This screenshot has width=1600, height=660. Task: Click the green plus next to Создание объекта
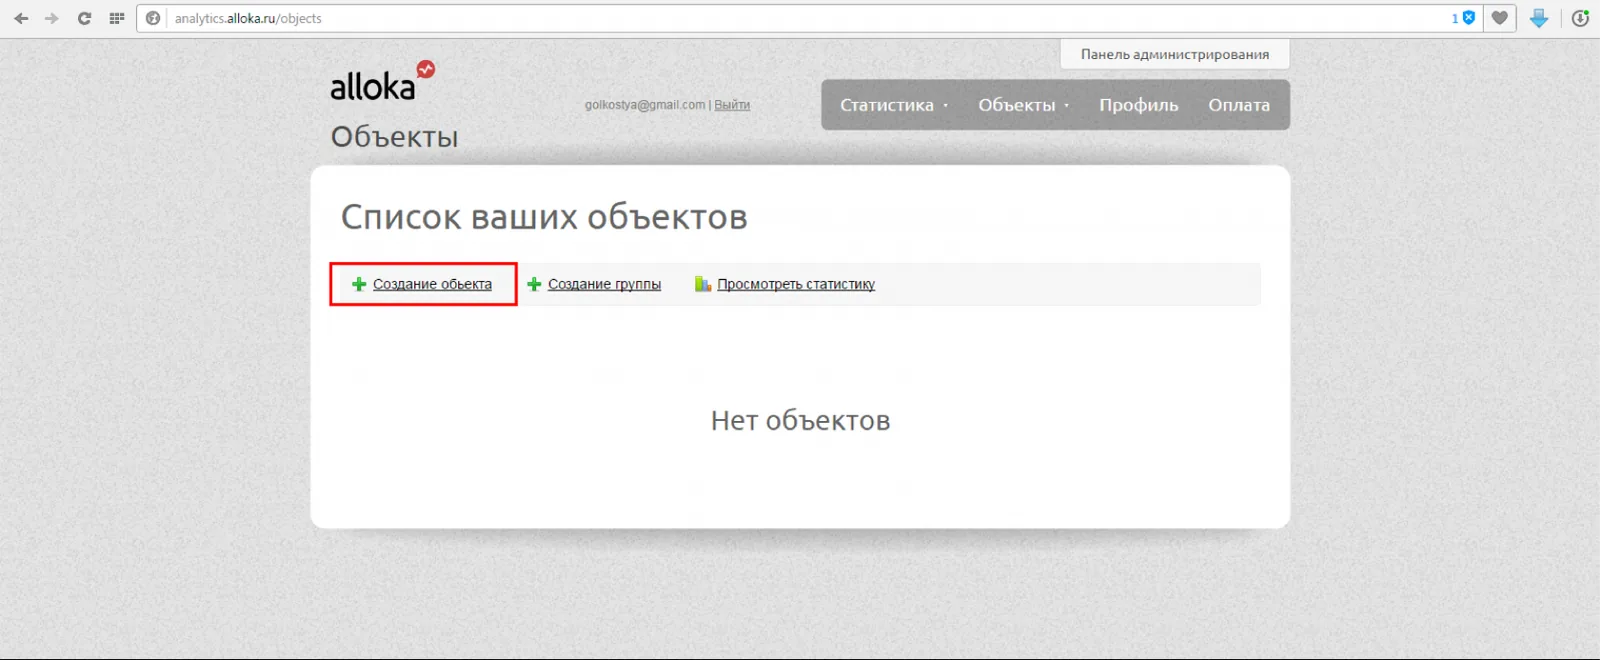point(359,284)
